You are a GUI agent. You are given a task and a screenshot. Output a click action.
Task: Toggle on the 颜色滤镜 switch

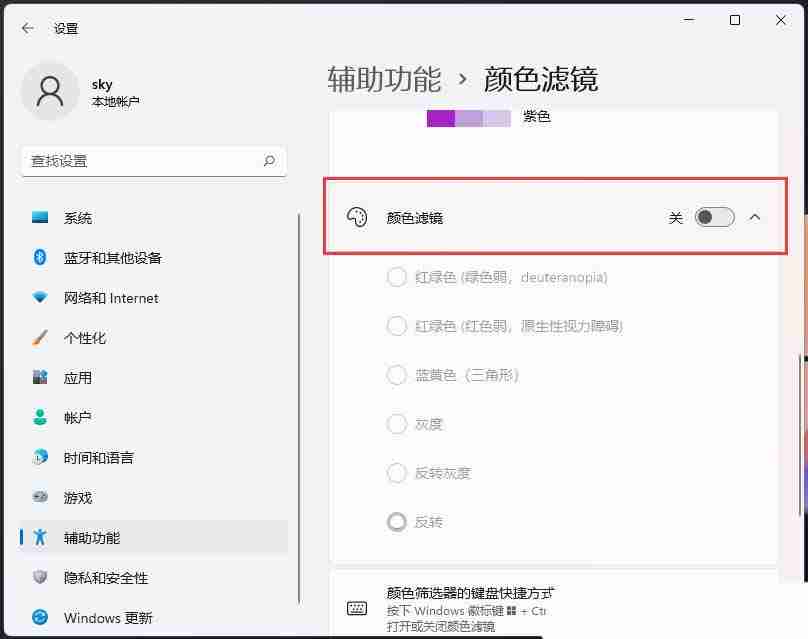click(713, 217)
